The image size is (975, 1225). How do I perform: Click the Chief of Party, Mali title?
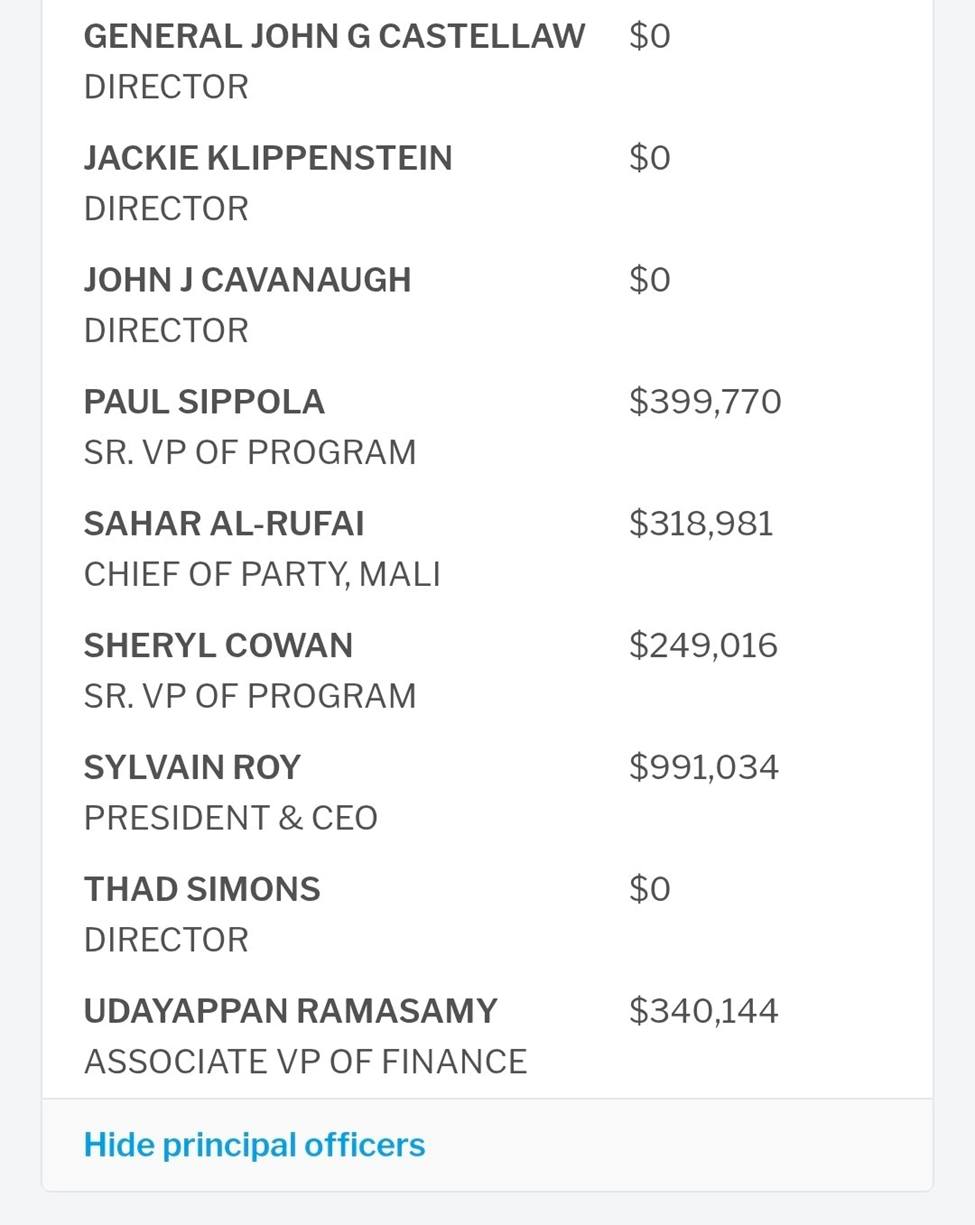(262, 575)
